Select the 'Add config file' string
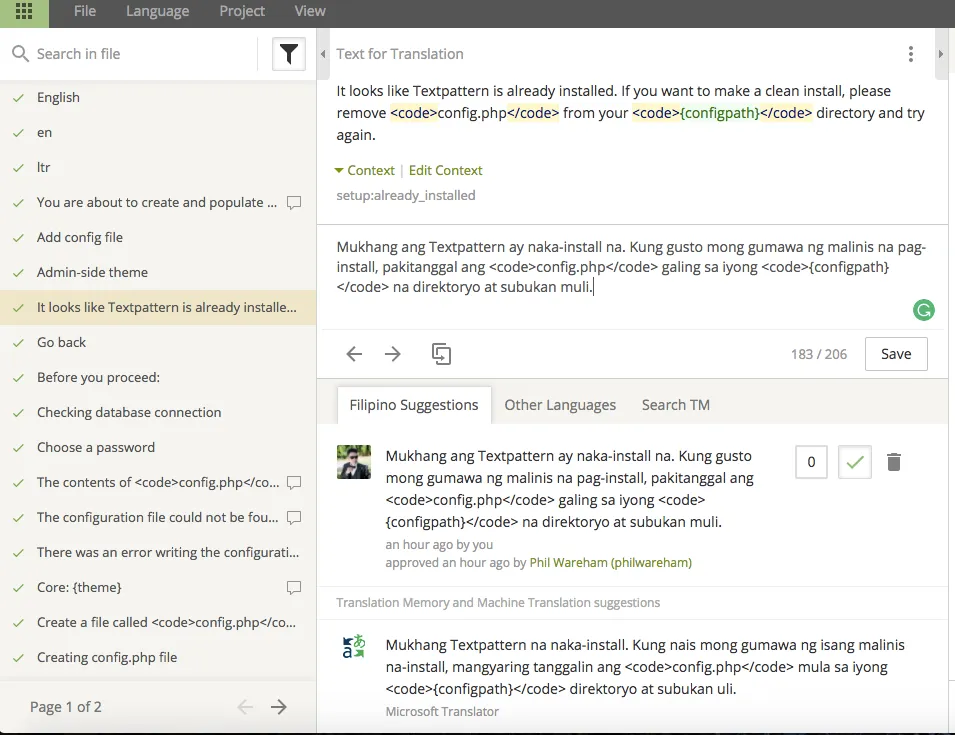Viewport: 955px width, 735px height. tap(158, 237)
